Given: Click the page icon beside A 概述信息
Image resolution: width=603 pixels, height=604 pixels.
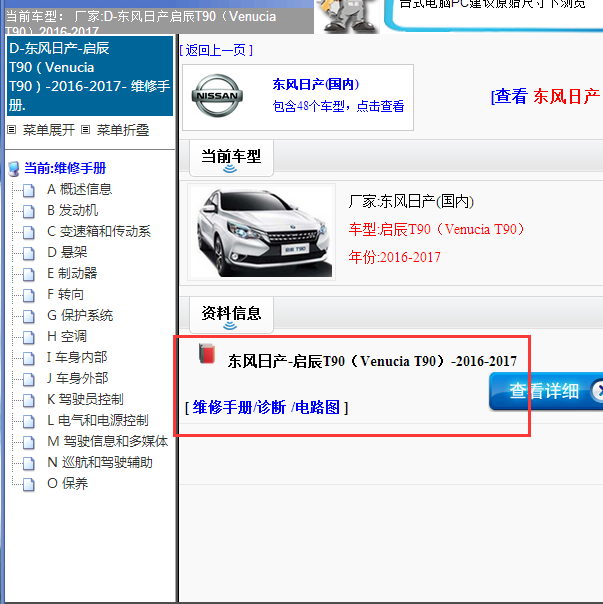Looking at the screenshot, I should (x=29, y=190).
